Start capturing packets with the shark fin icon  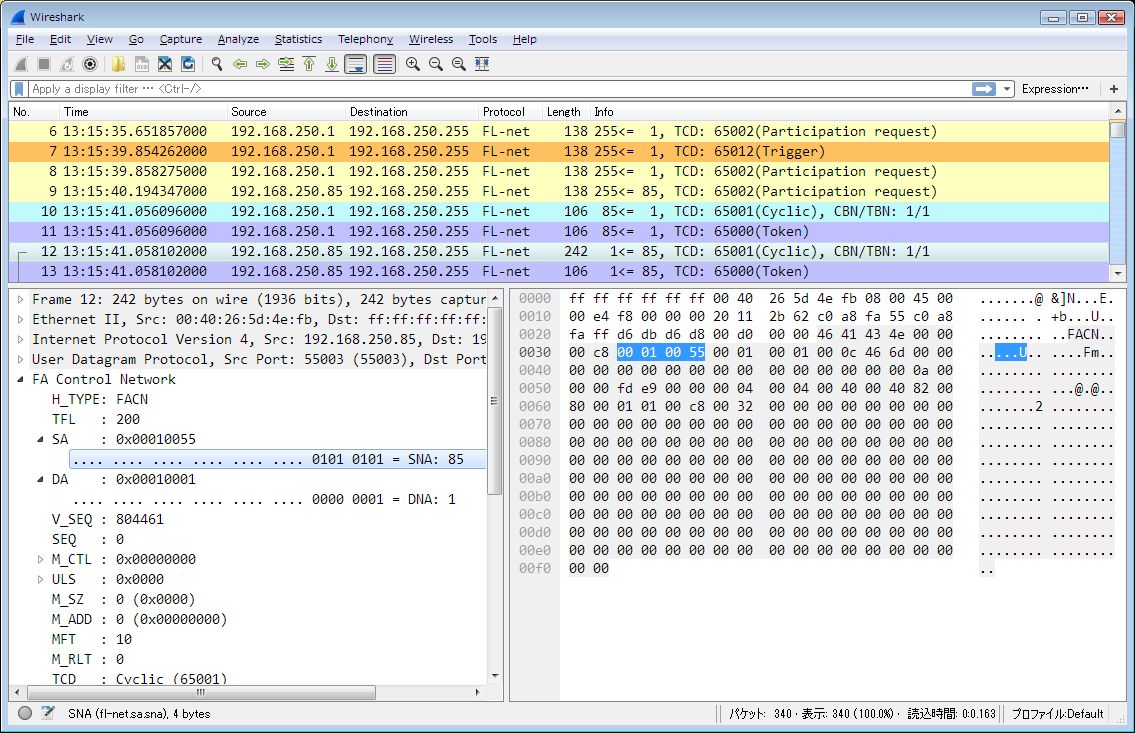click(x=21, y=64)
